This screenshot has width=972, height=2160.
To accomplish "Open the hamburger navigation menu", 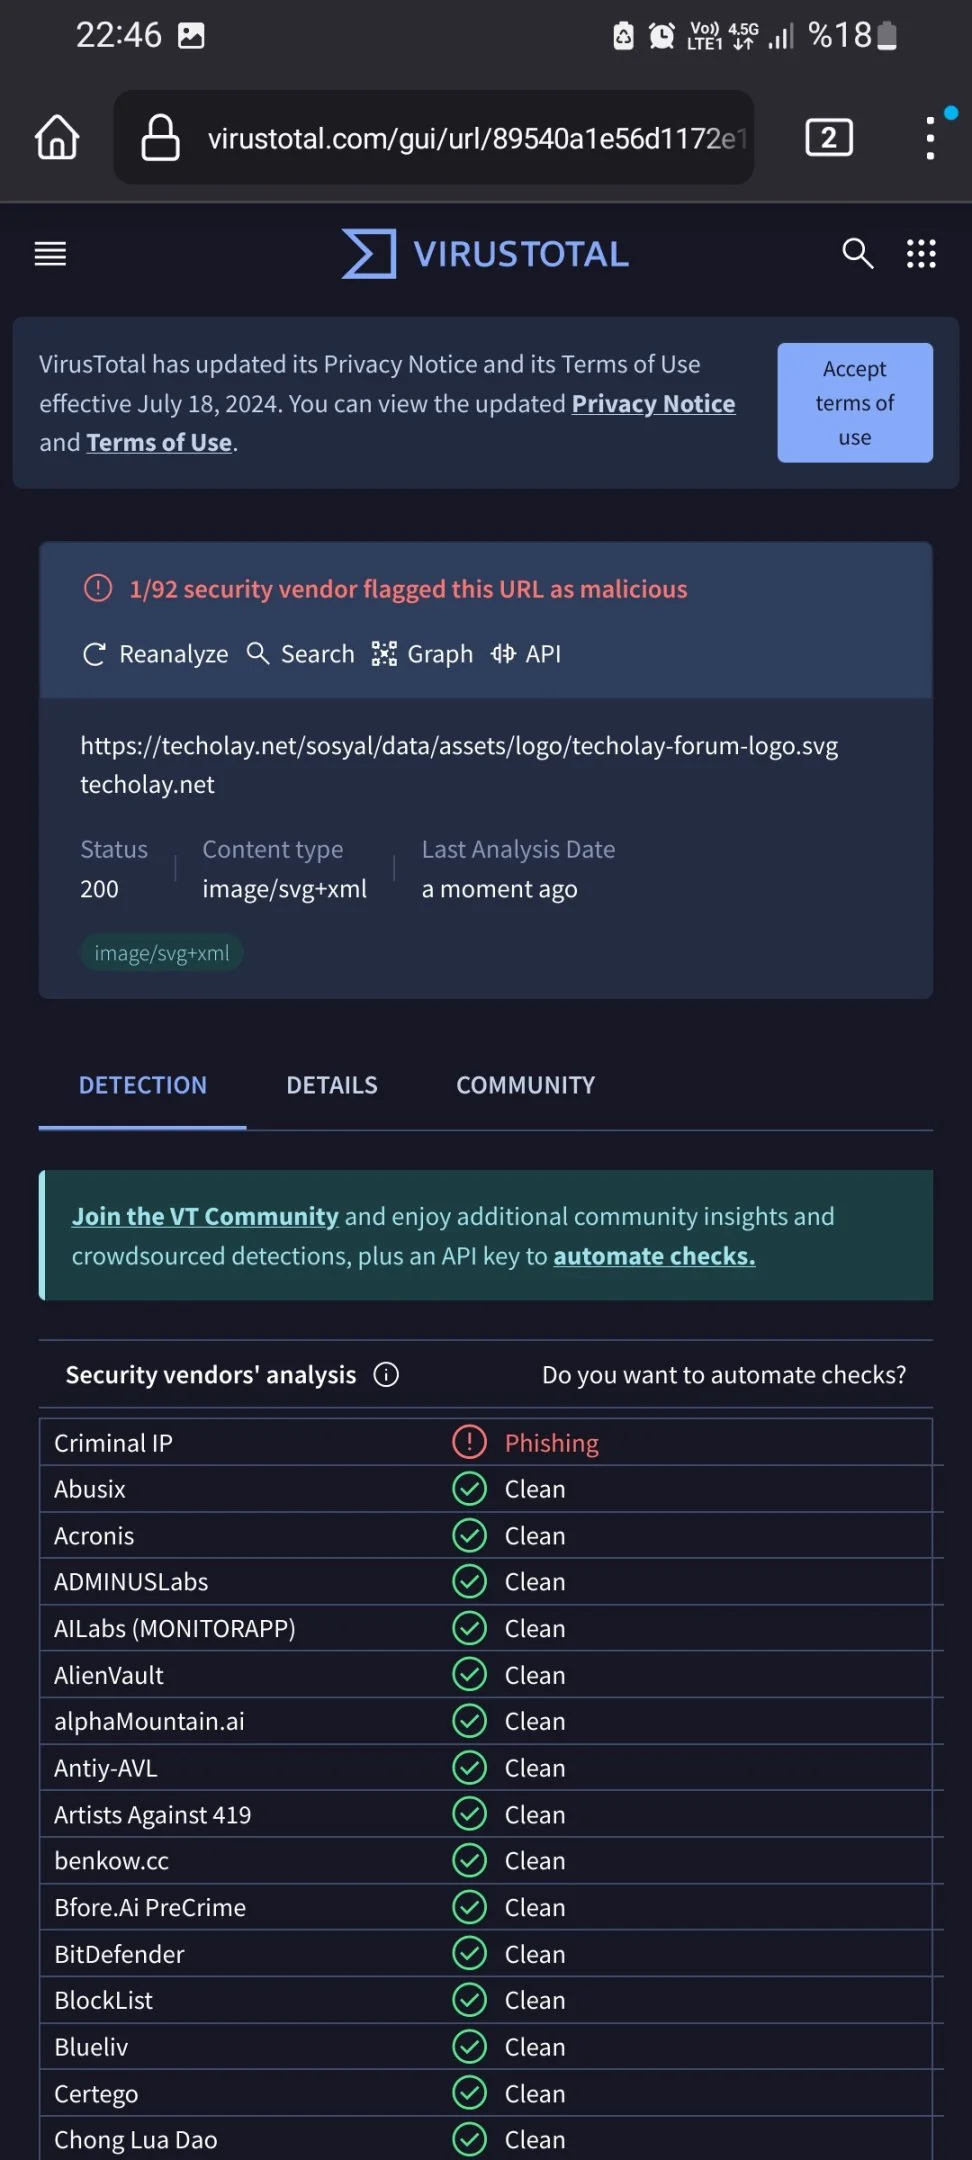I will tap(50, 254).
